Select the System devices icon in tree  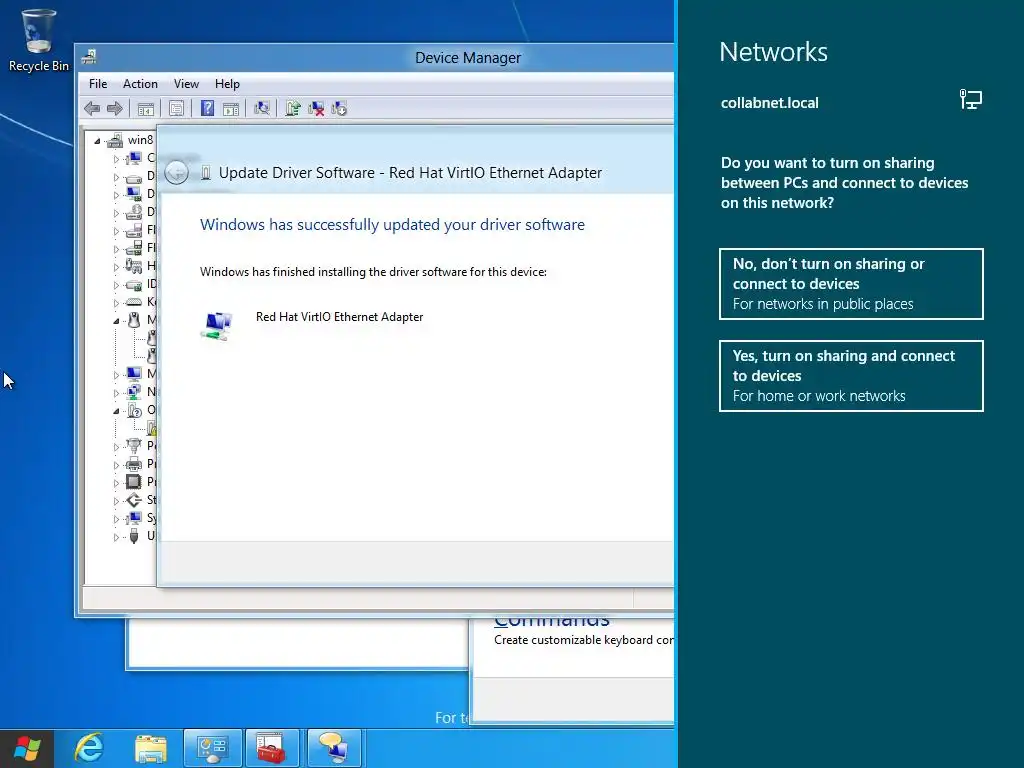[134, 518]
